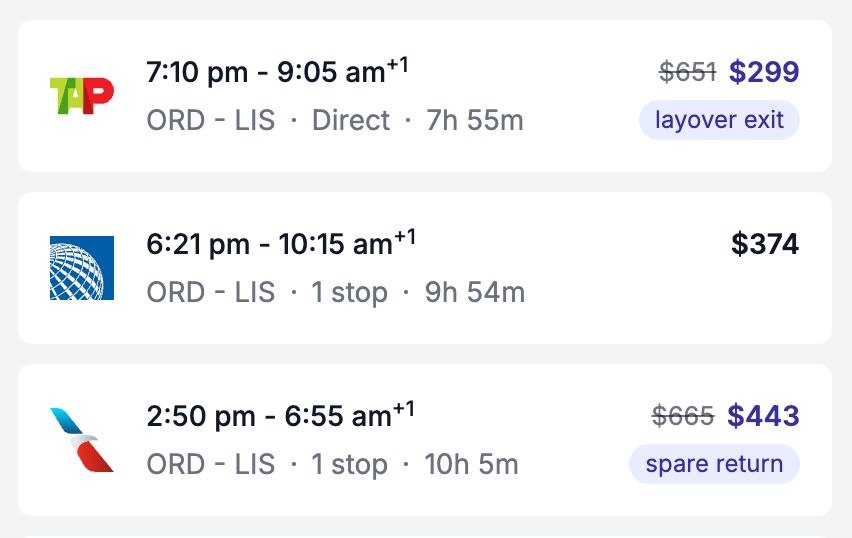This screenshot has width=852, height=538.
Task: Choose the $443 discounted fare
Action: (763, 416)
